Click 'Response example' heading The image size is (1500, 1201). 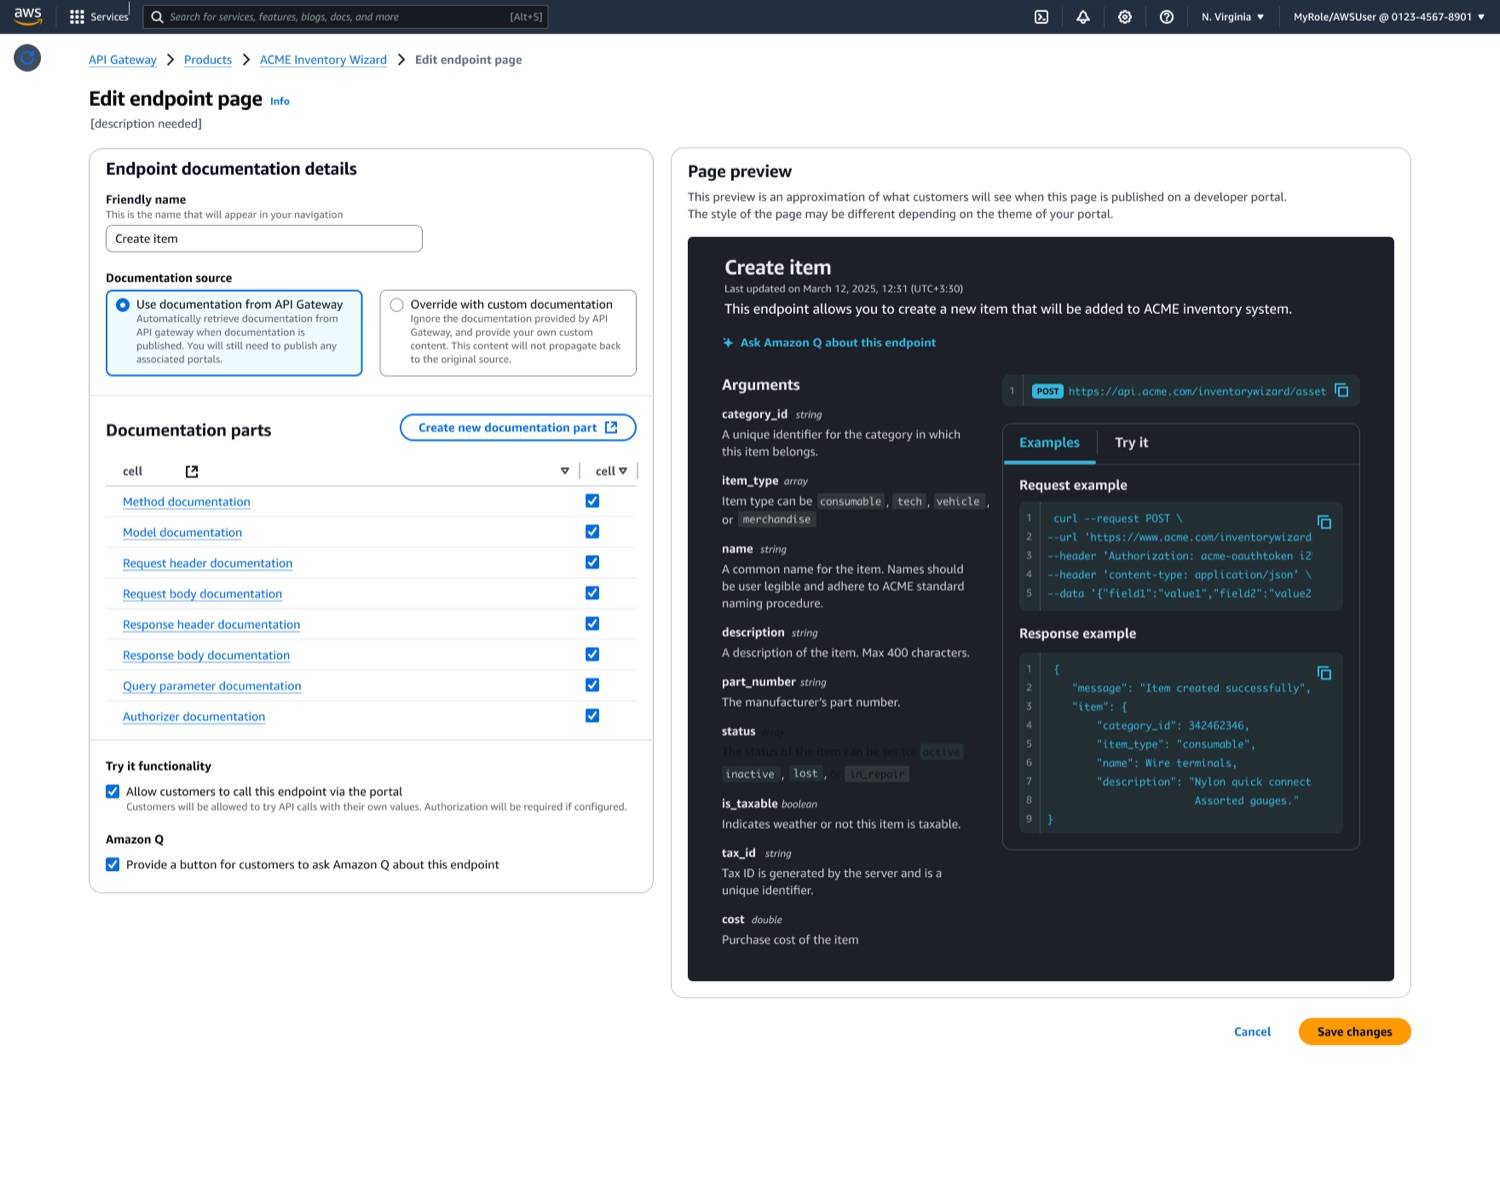click(1077, 634)
